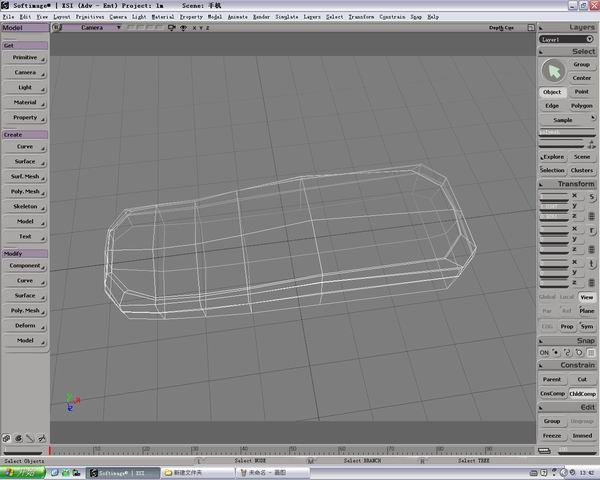600x480 pixels.
Task: Click the red current-frame timeline marker
Action: (x=50, y=451)
